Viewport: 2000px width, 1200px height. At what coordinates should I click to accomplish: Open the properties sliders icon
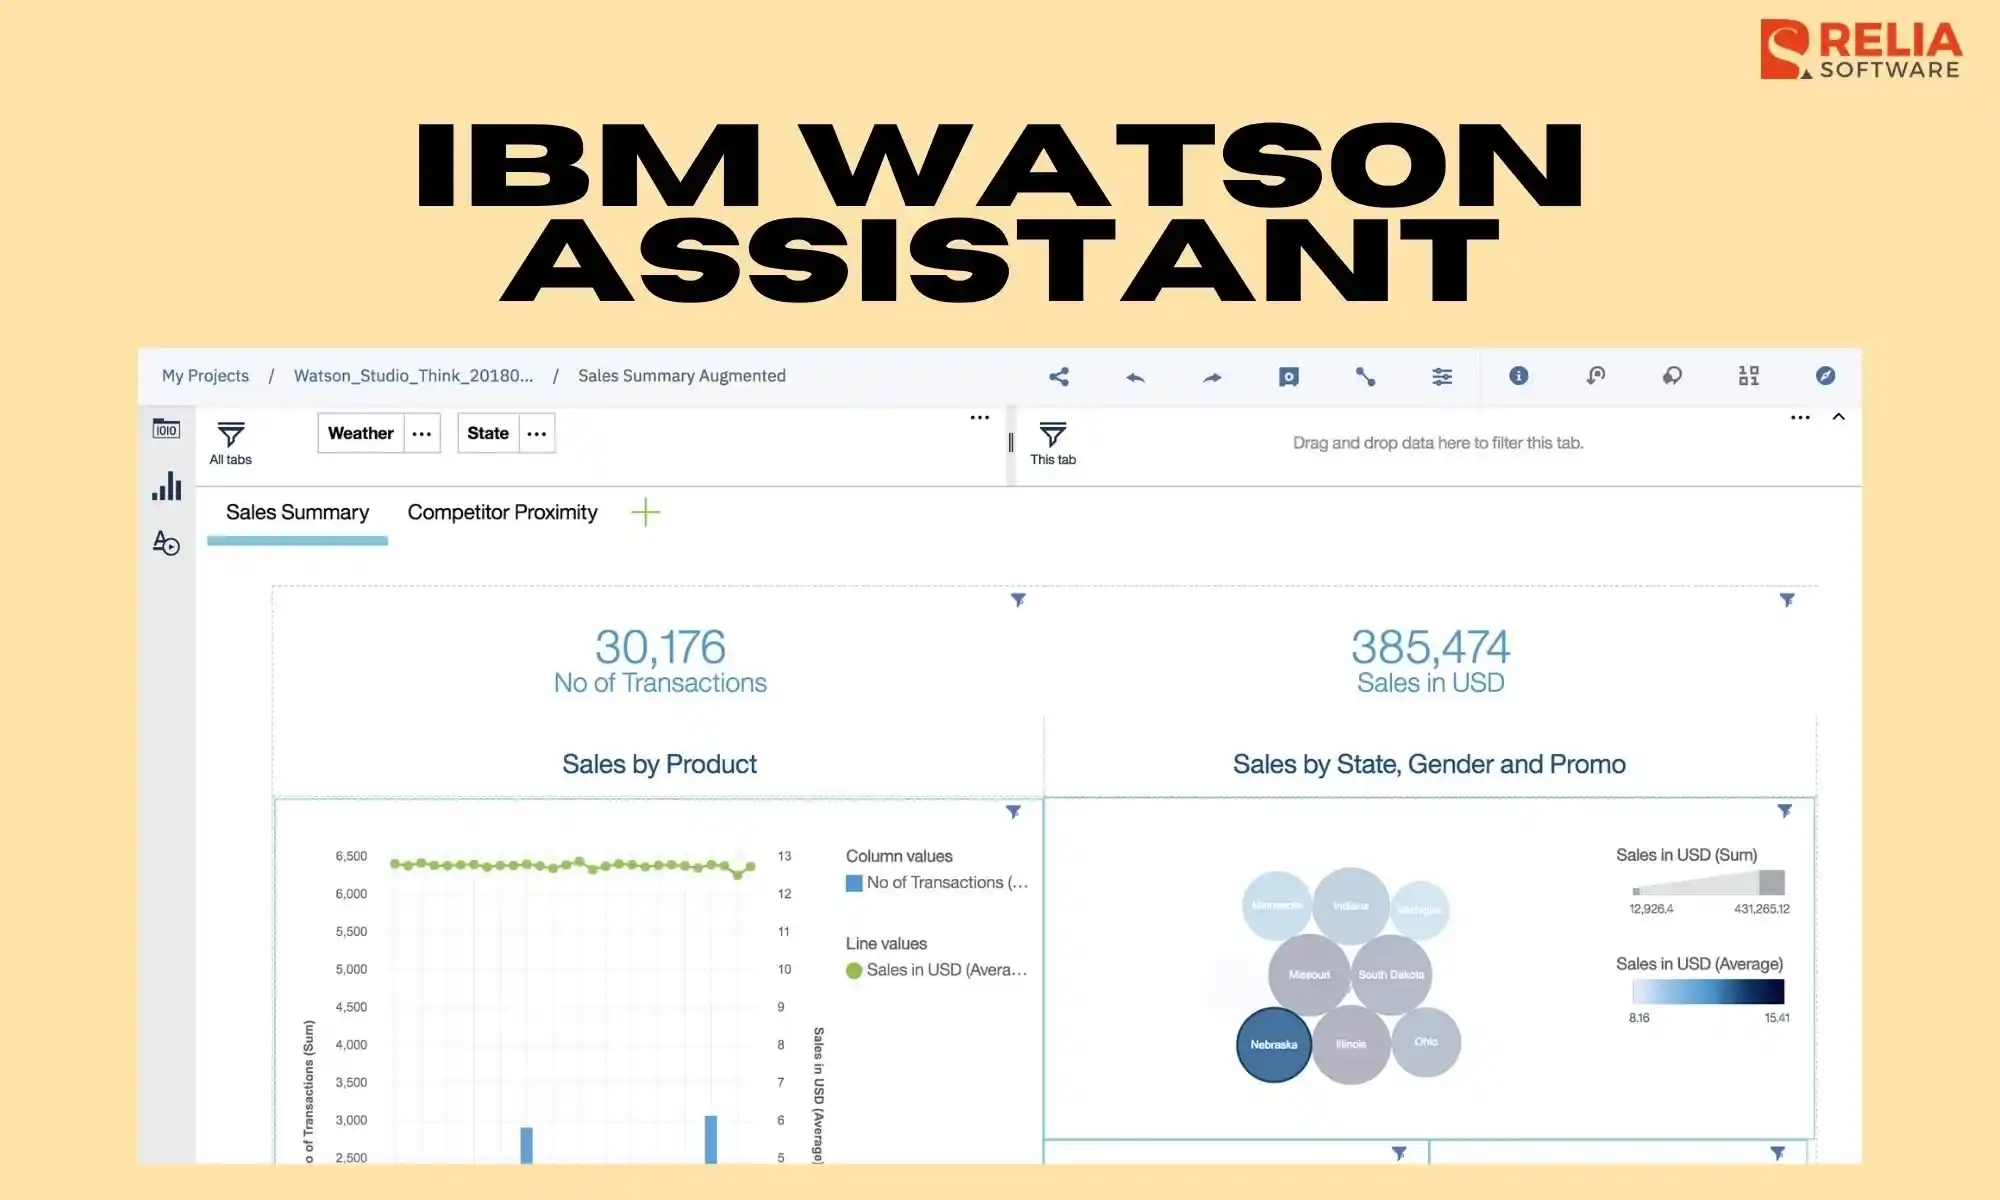pyautogui.click(x=1442, y=376)
